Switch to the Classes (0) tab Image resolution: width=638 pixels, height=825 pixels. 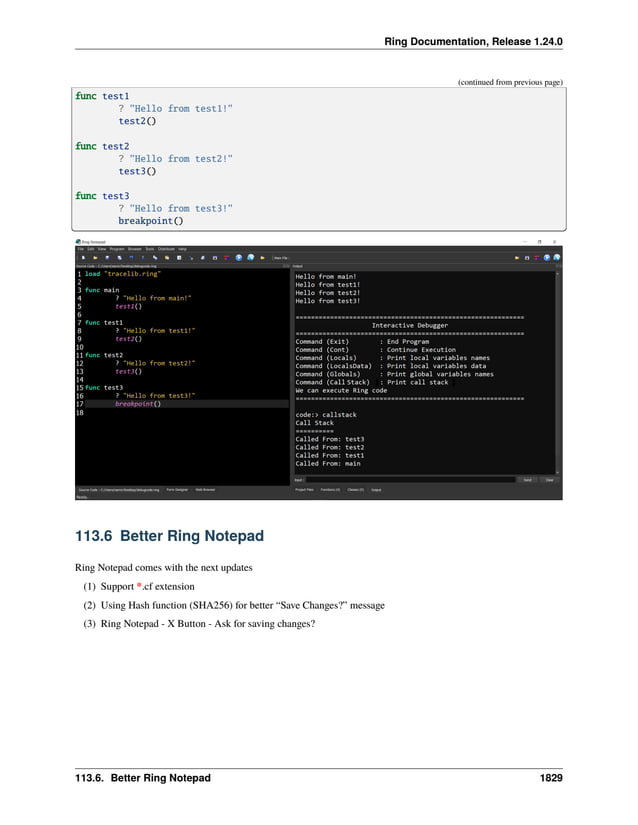point(356,490)
